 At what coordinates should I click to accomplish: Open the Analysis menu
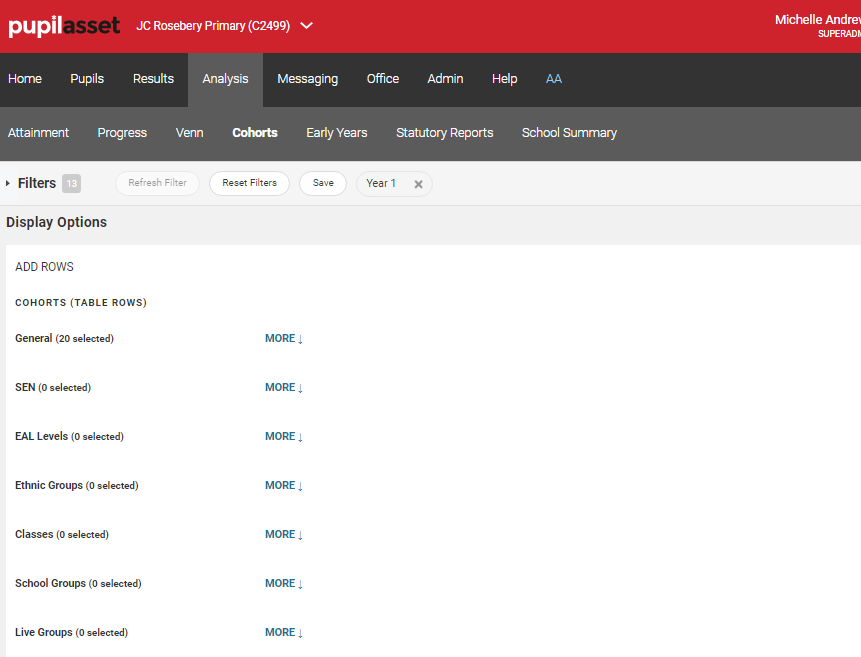tap(225, 79)
